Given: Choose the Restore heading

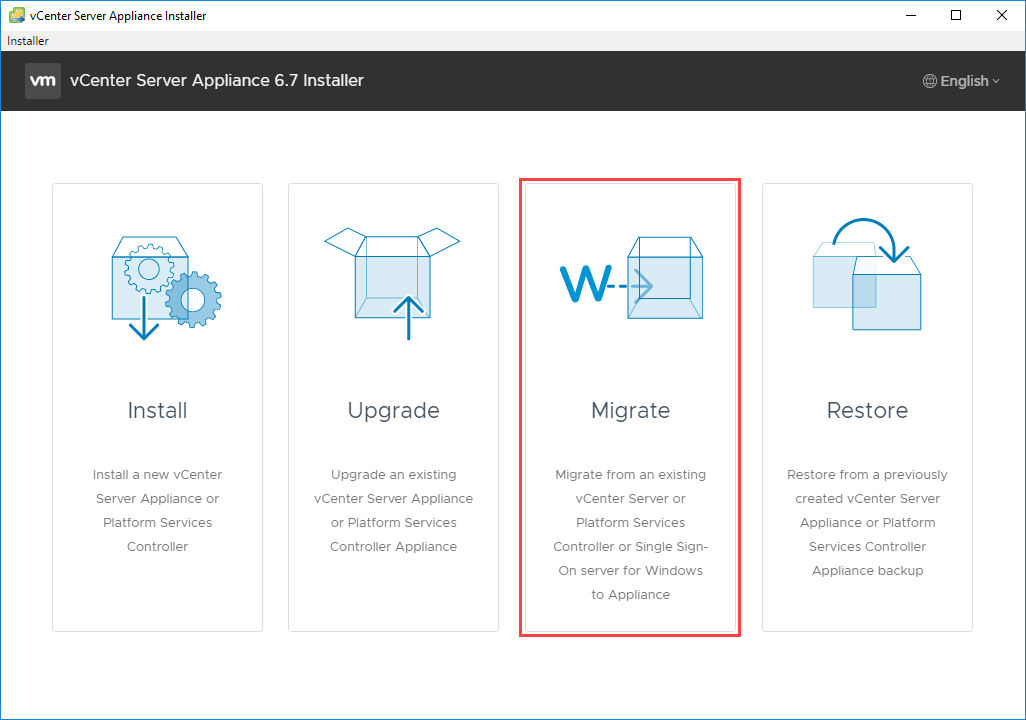Looking at the screenshot, I should [x=867, y=410].
